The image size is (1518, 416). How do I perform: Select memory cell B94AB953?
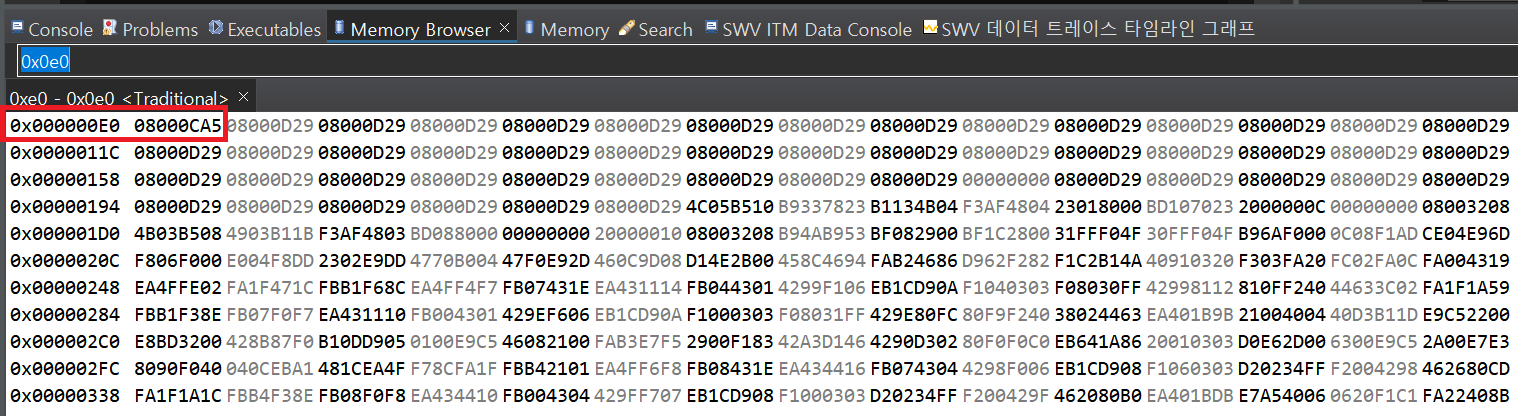[x=822, y=234]
